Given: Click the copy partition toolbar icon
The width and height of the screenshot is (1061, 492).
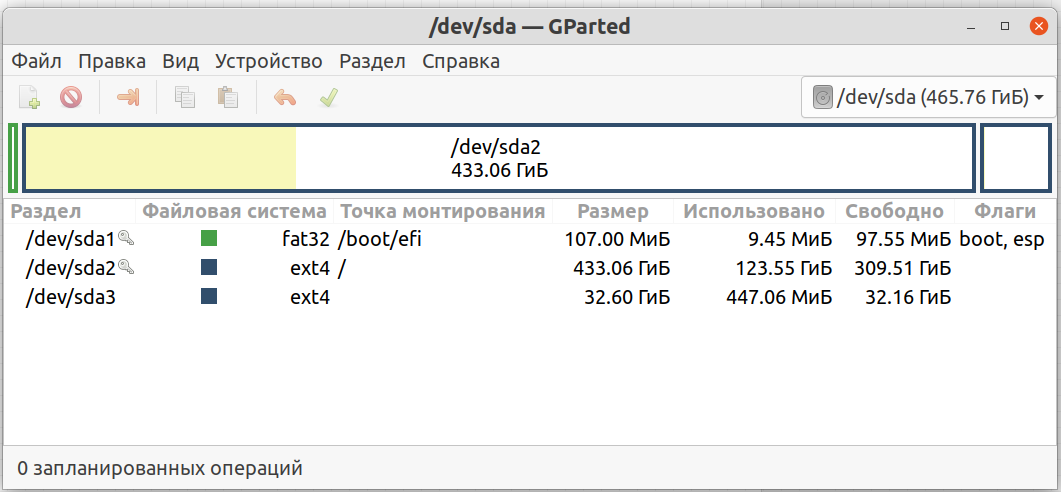Looking at the screenshot, I should coord(185,97).
